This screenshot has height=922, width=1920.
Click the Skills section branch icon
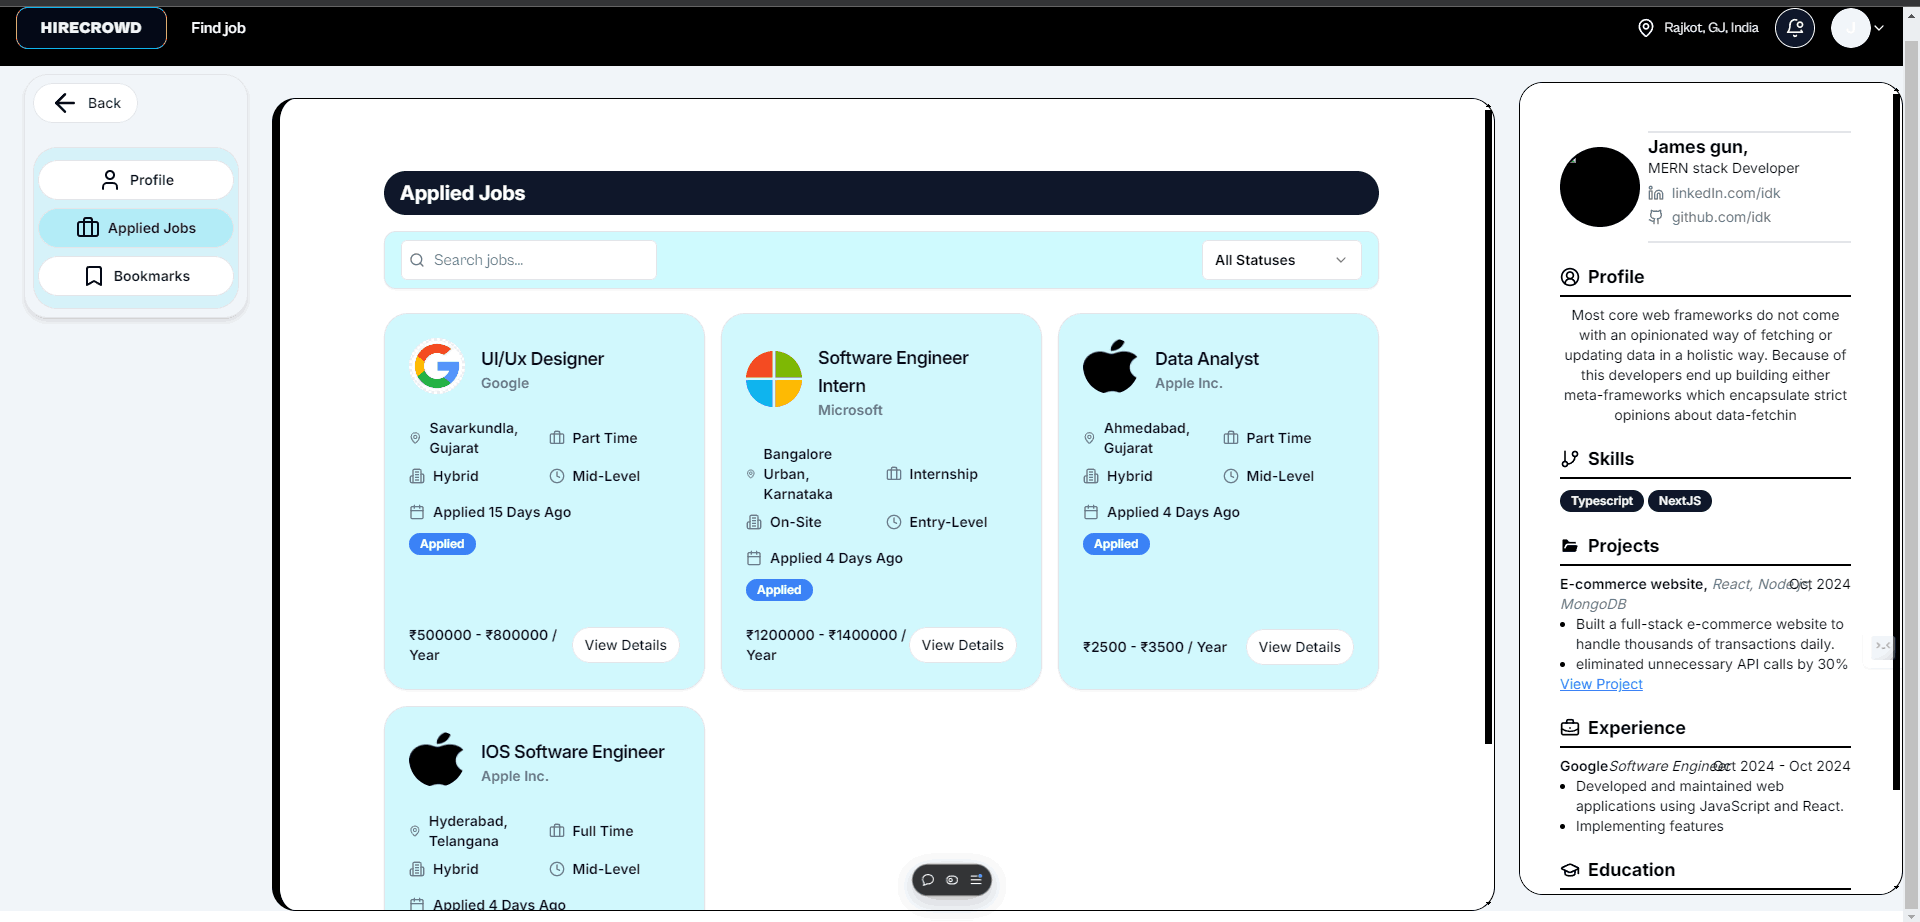pyautogui.click(x=1570, y=459)
